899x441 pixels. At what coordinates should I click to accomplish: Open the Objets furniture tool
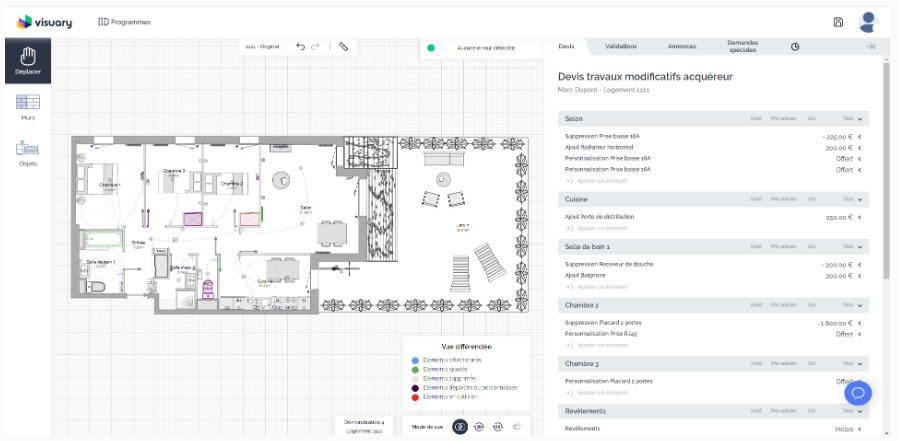pos(28,153)
